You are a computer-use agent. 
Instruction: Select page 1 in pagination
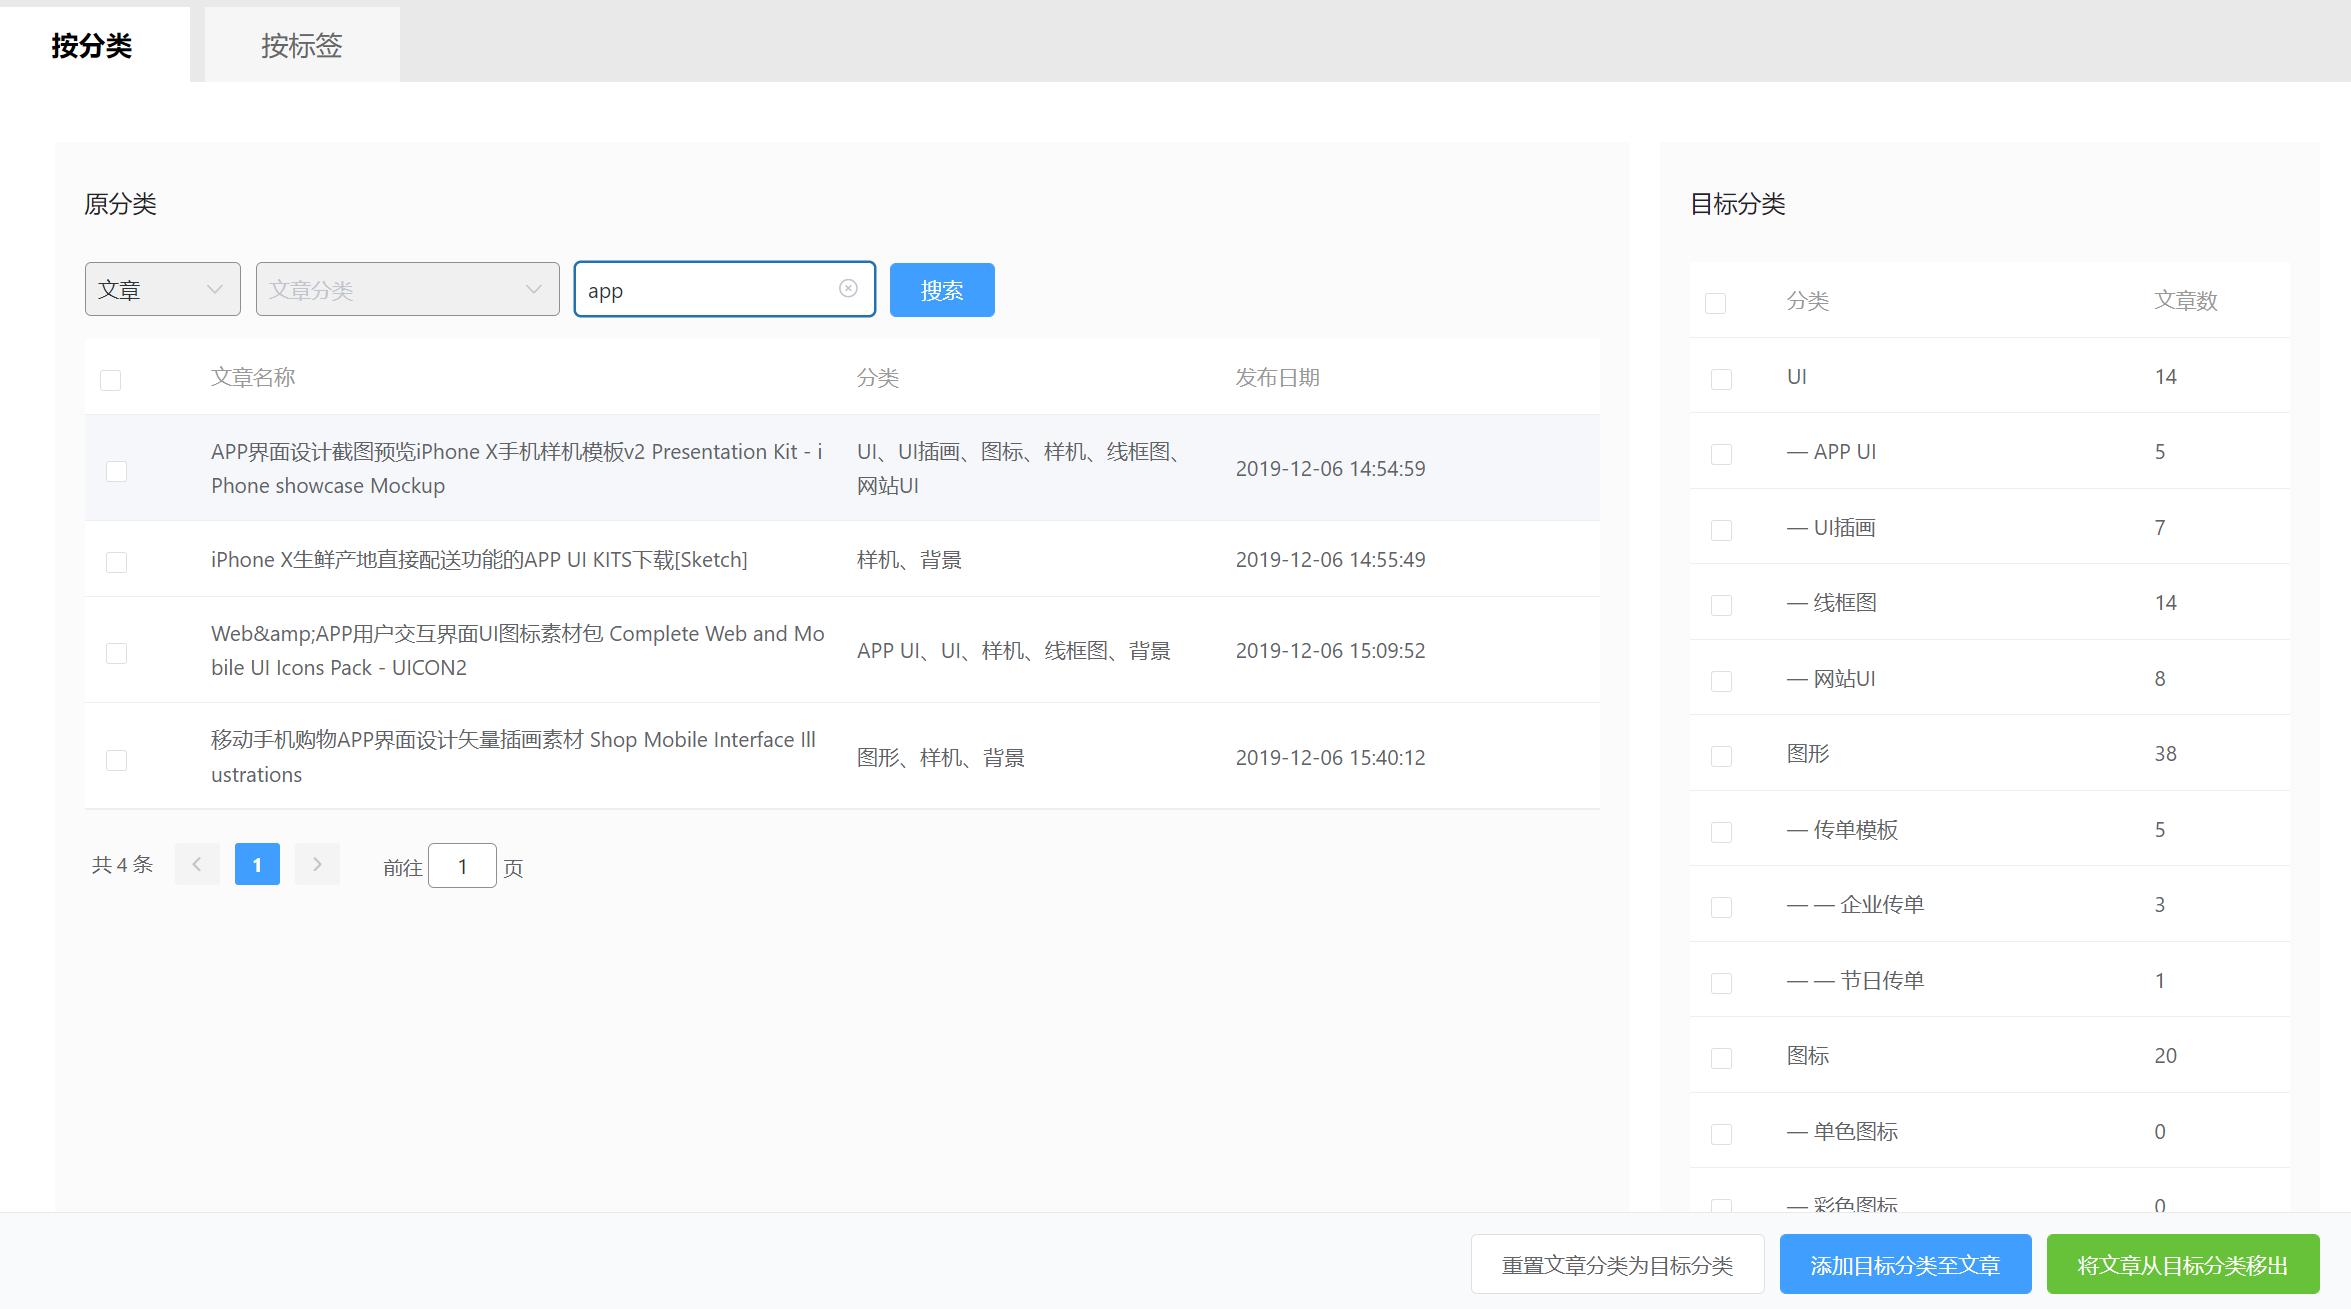pos(257,864)
